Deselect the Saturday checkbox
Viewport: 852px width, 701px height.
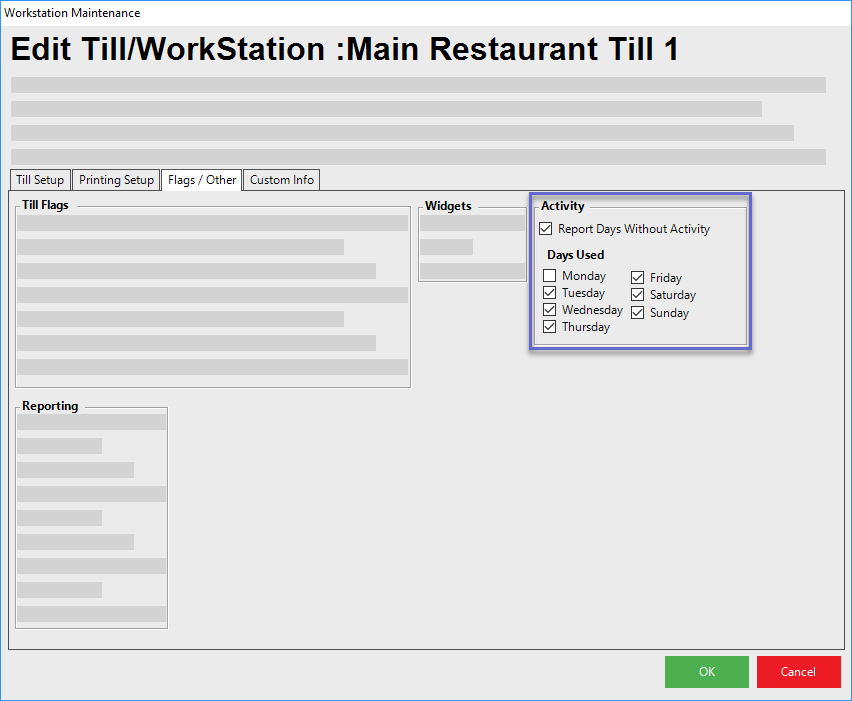click(x=638, y=295)
